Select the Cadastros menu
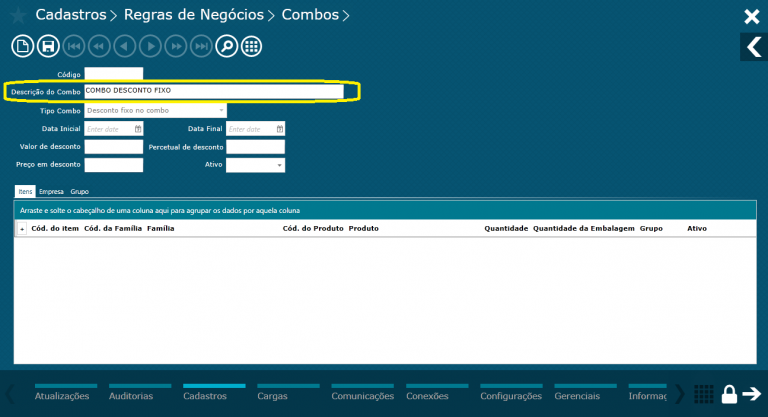This screenshot has width=768, height=417. pyautogui.click(x=205, y=396)
